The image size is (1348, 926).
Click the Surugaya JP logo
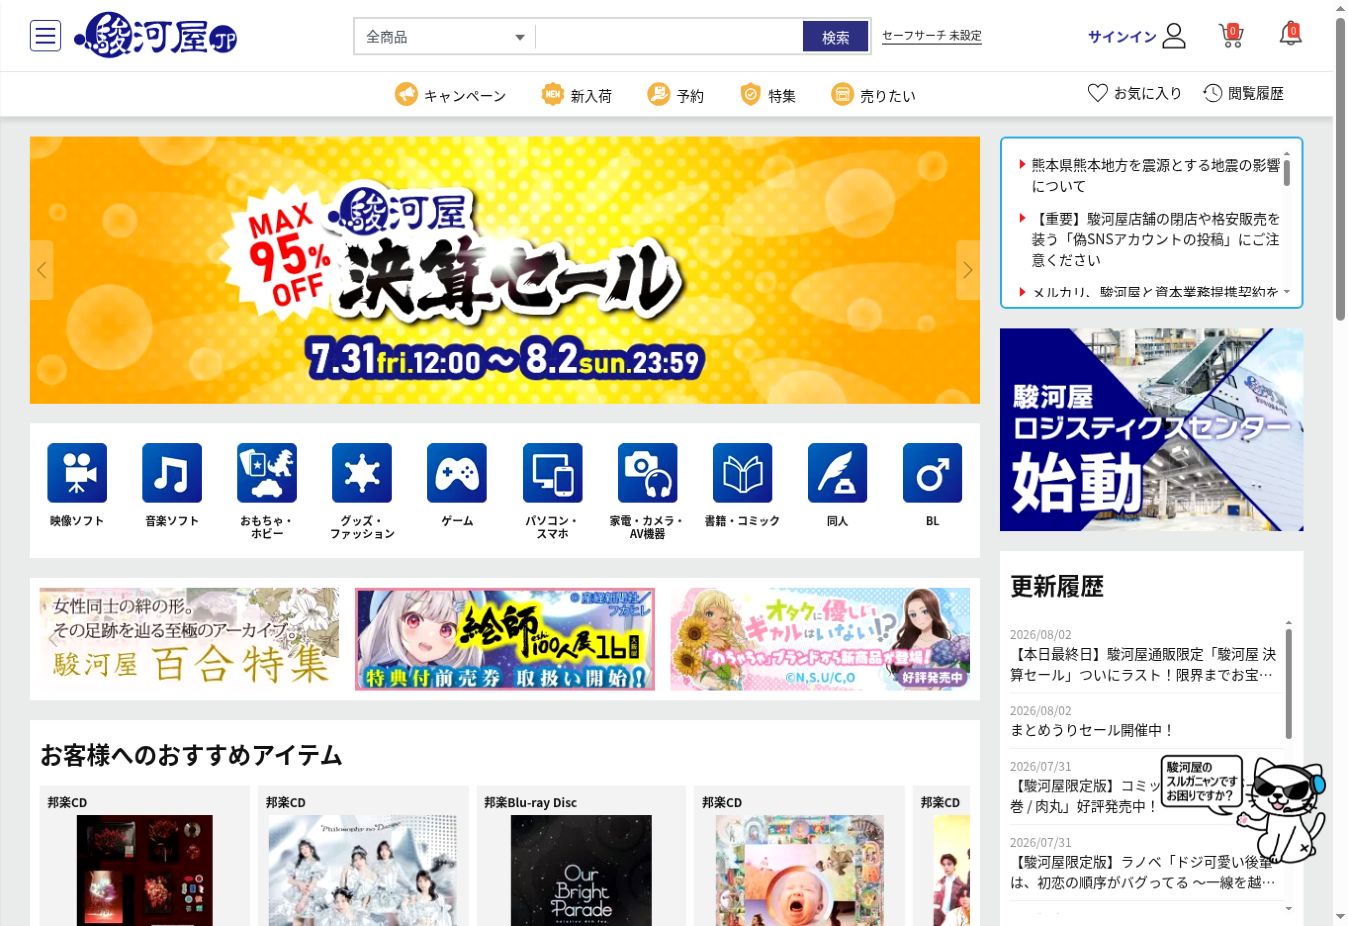click(156, 36)
